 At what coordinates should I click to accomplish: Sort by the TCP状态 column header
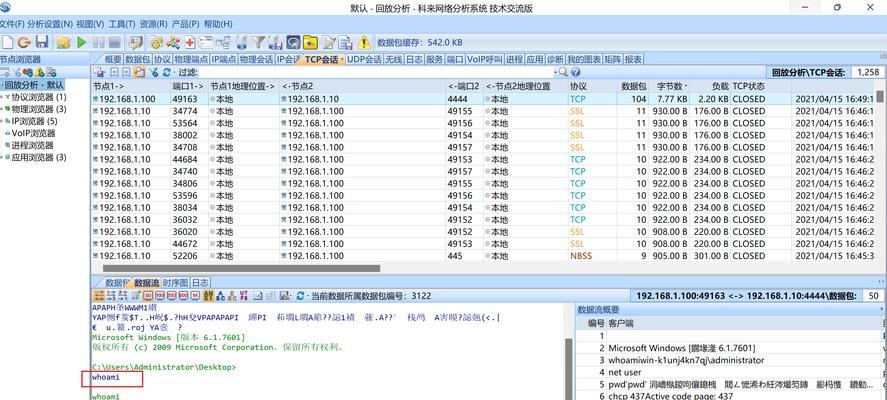coord(761,87)
